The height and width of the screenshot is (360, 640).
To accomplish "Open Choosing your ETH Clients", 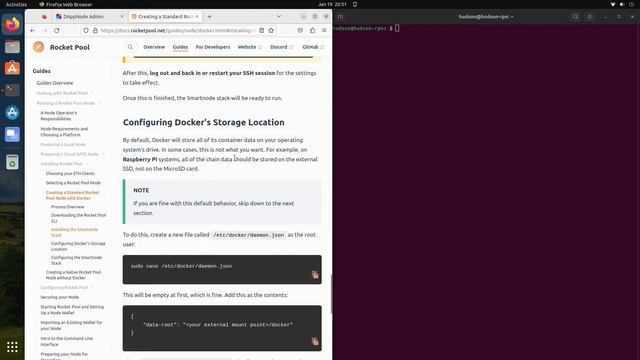I will (x=70, y=173).
